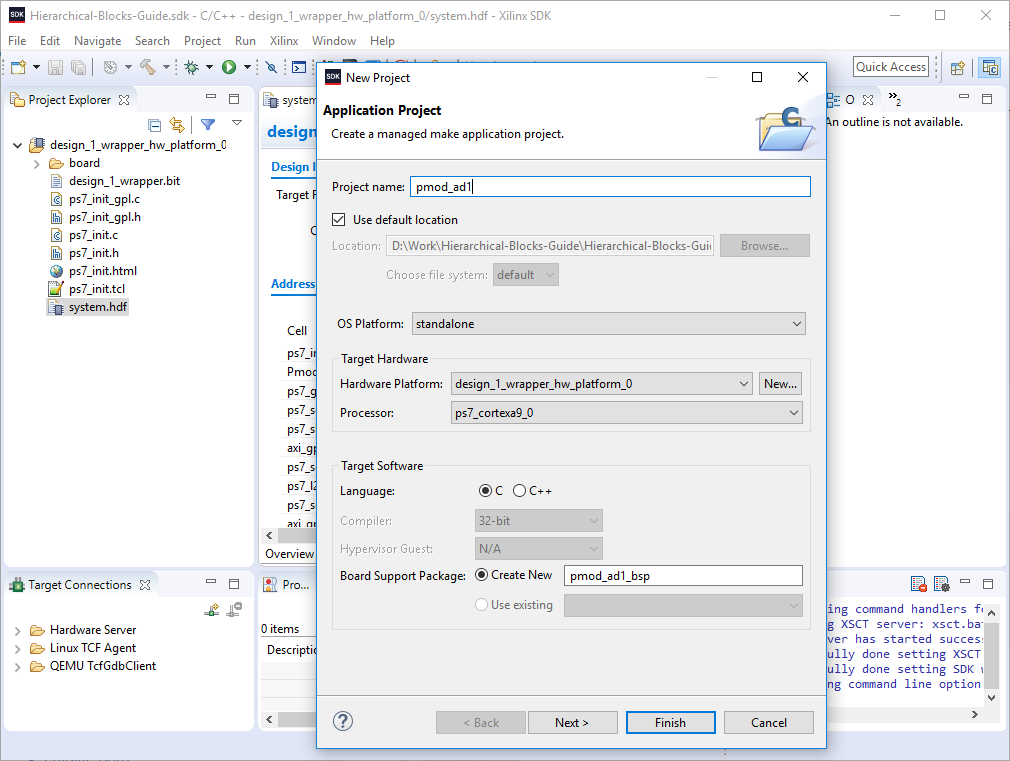Select the C language radio button
Screen dimensions: 1010x761
[485, 491]
